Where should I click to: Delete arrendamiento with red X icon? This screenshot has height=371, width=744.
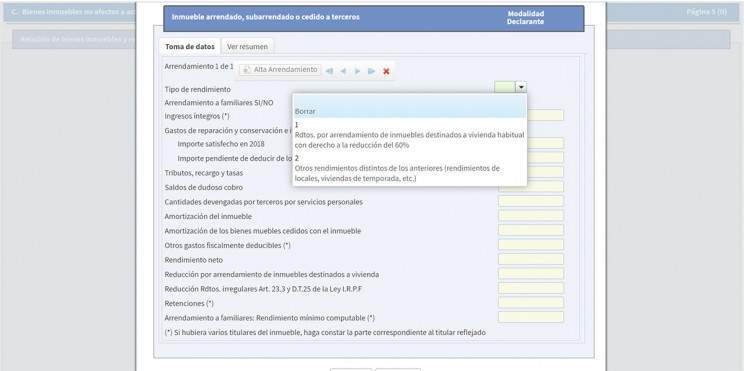pos(386,71)
